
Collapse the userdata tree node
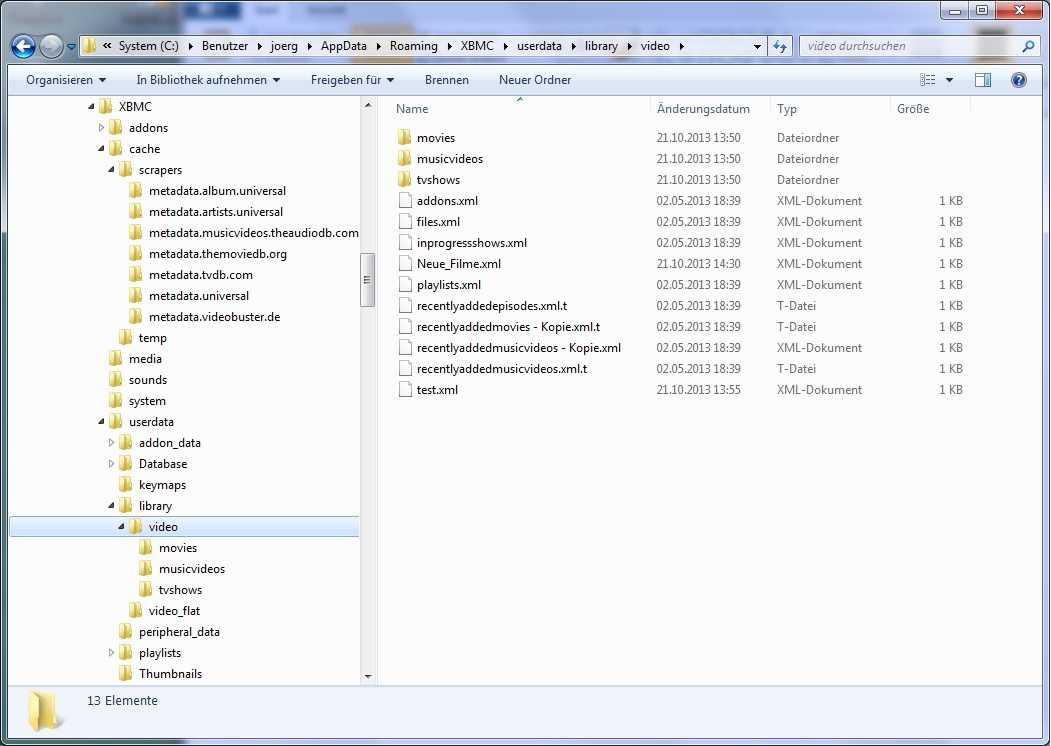(101, 422)
